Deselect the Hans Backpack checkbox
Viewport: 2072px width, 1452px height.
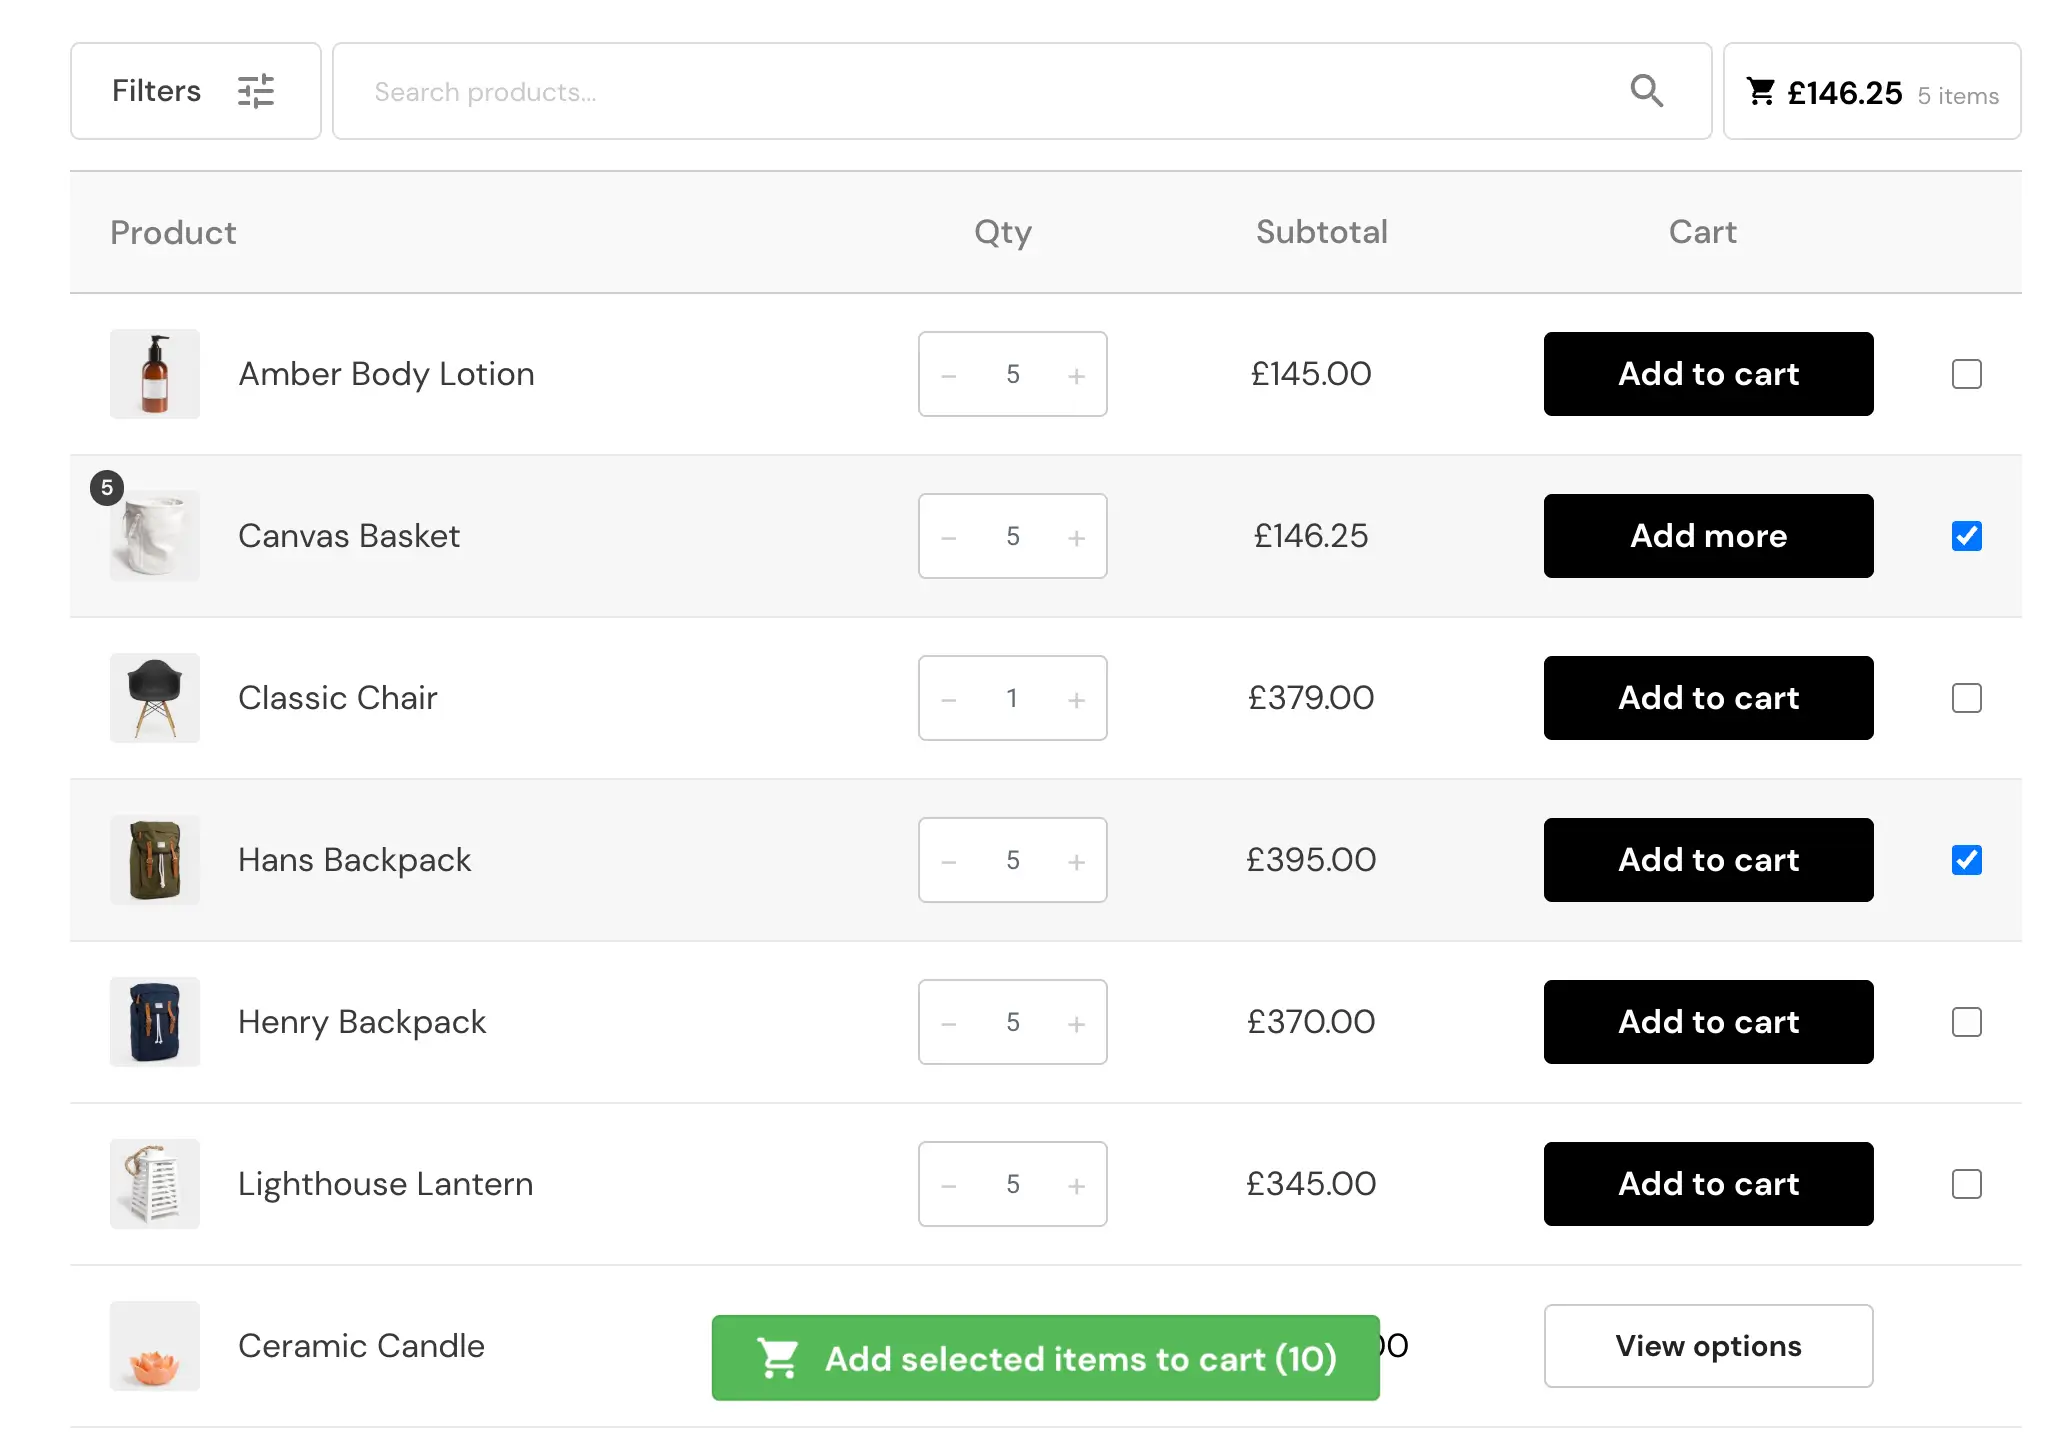(x=1966, y=860)
